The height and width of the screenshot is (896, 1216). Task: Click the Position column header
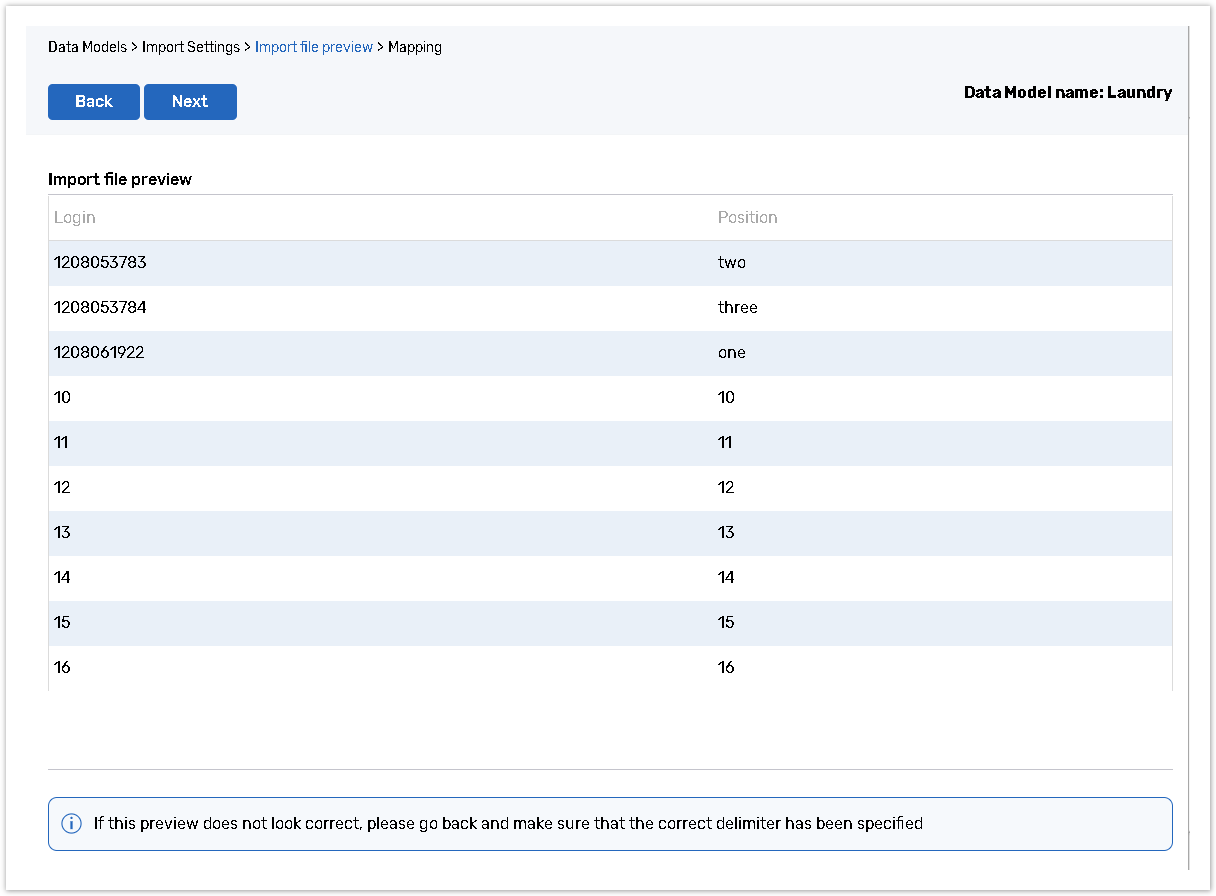(x=747, y=218)
